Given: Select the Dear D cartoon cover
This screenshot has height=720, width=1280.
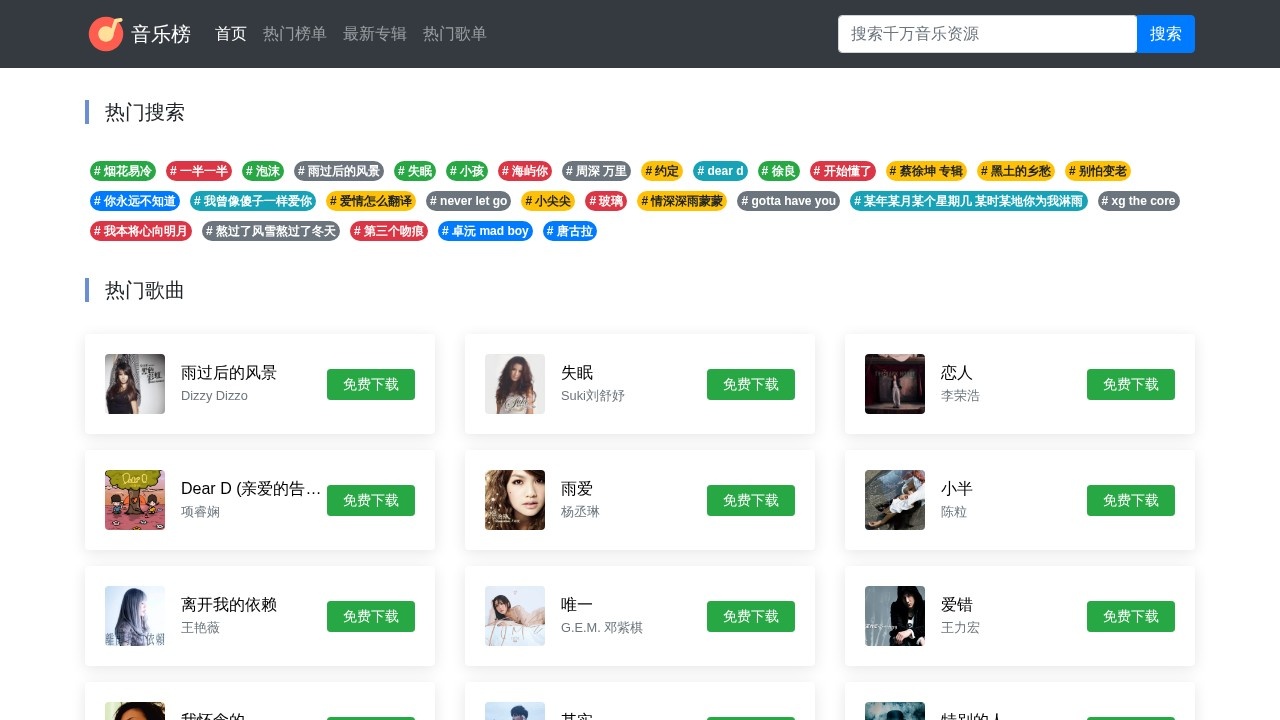Looking at the screenshot, I should click(135, 500).
